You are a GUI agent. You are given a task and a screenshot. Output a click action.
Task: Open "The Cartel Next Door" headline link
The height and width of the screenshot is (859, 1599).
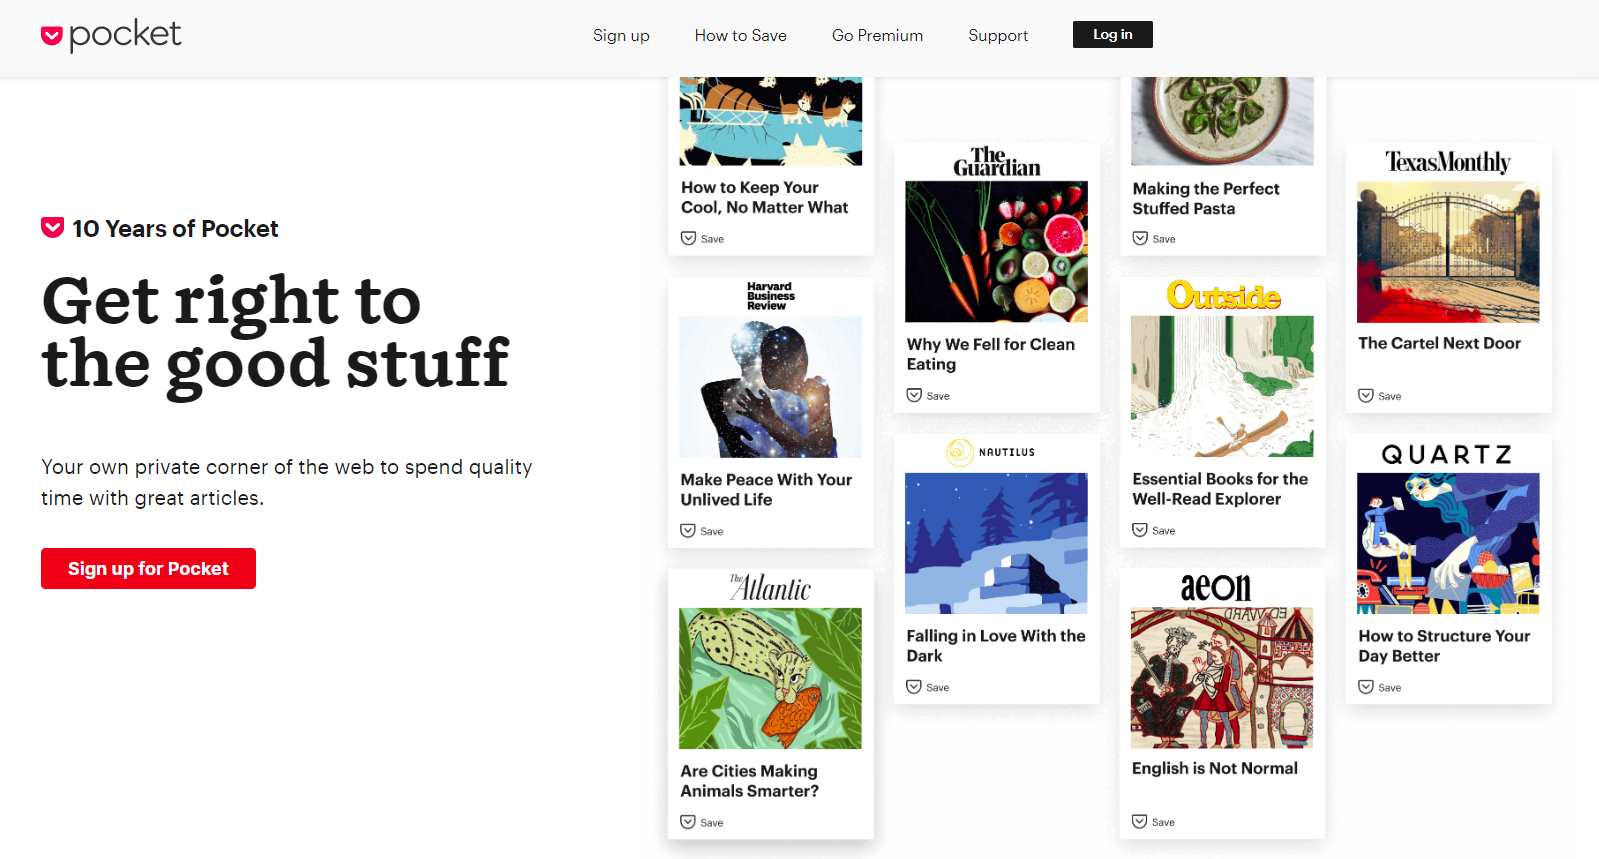point(1439,343)
